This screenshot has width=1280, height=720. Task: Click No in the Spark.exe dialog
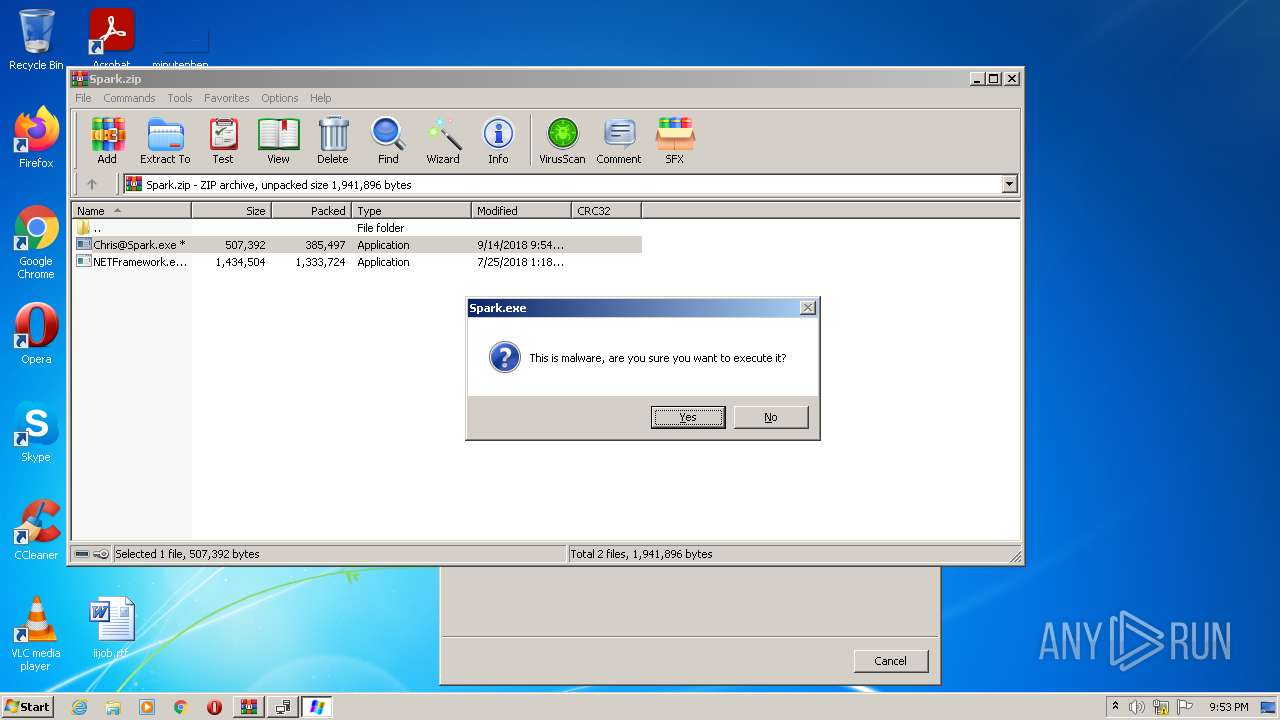click(x=771, y=417)
